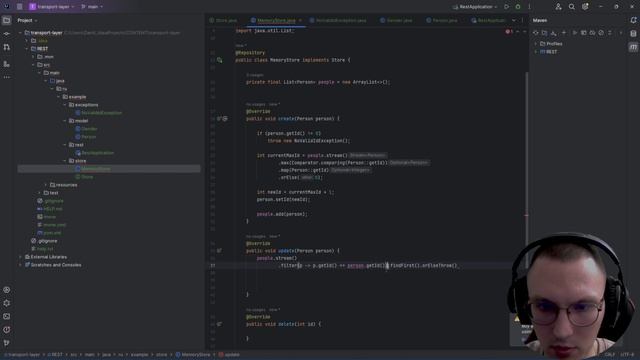Viewport: 640px width, 360px height.
Task: Debug RestApplication with the bug icon
Action: 518,7
